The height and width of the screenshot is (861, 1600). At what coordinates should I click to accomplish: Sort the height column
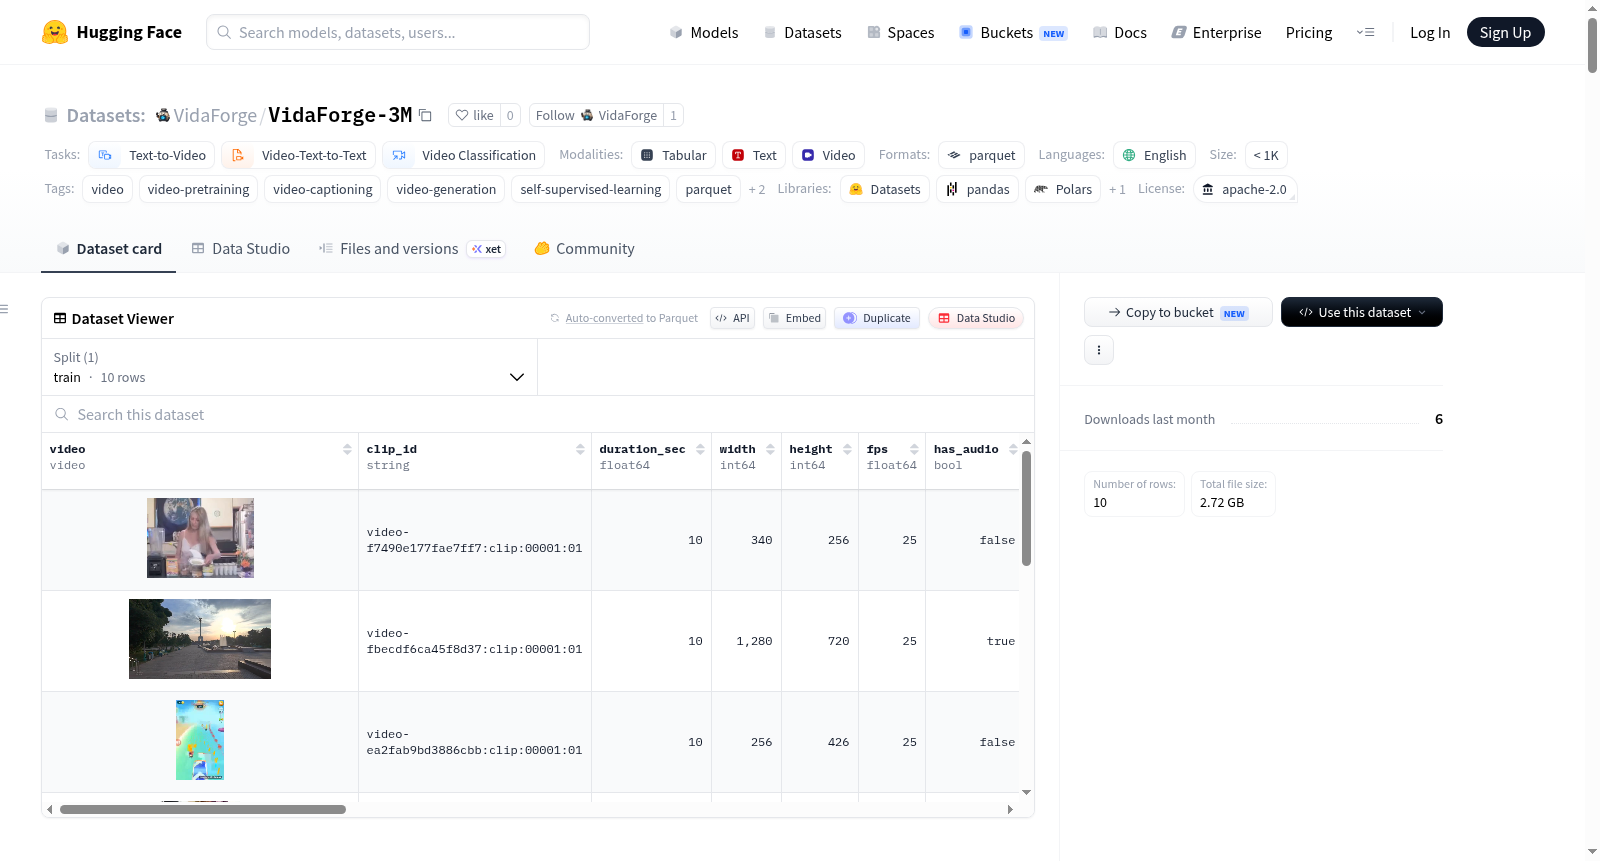point(847,449)
